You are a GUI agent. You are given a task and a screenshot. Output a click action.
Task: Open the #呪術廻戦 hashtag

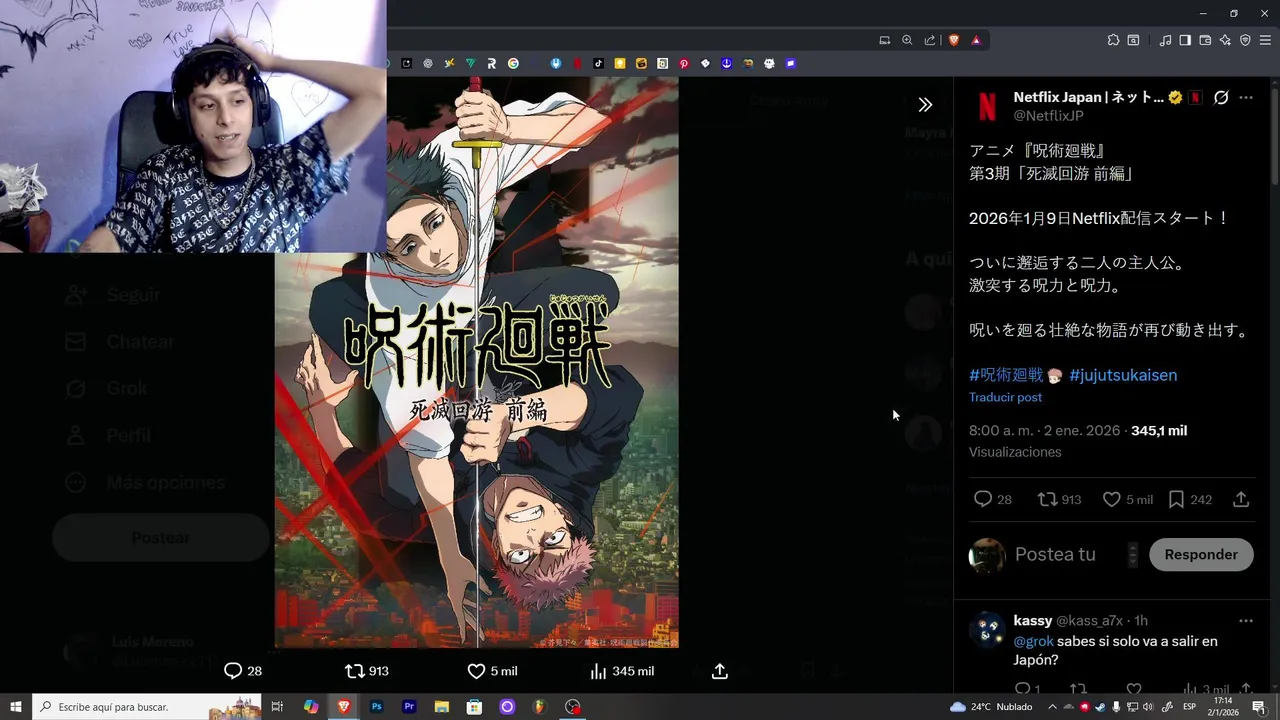[x=1006, y=375]
